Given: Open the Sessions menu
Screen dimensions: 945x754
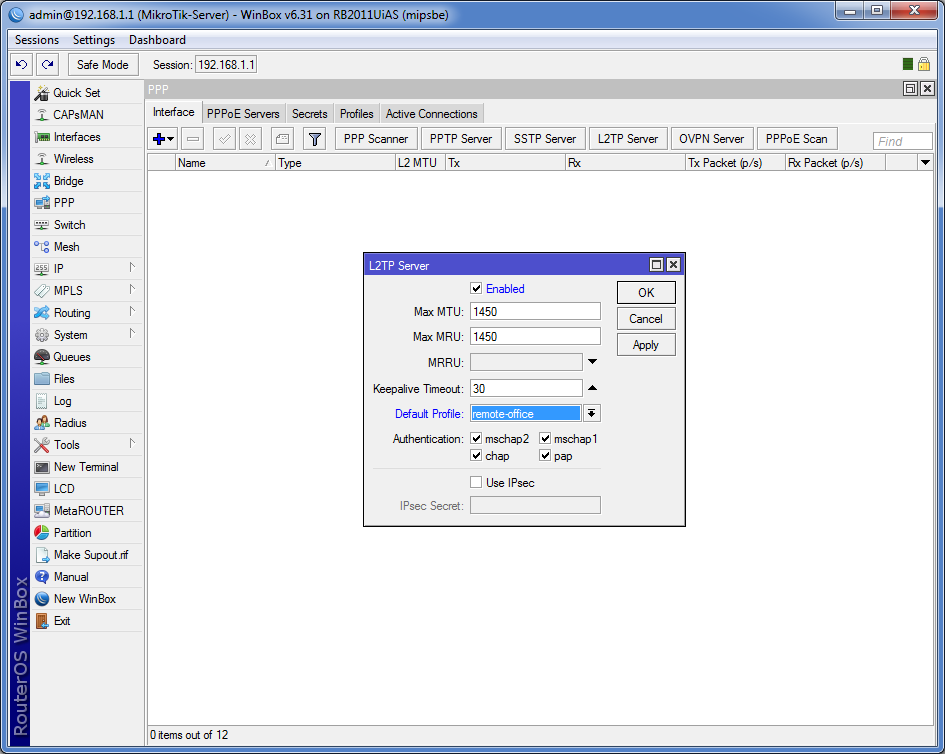Looking at the screenshot, I should pos(37,40).
